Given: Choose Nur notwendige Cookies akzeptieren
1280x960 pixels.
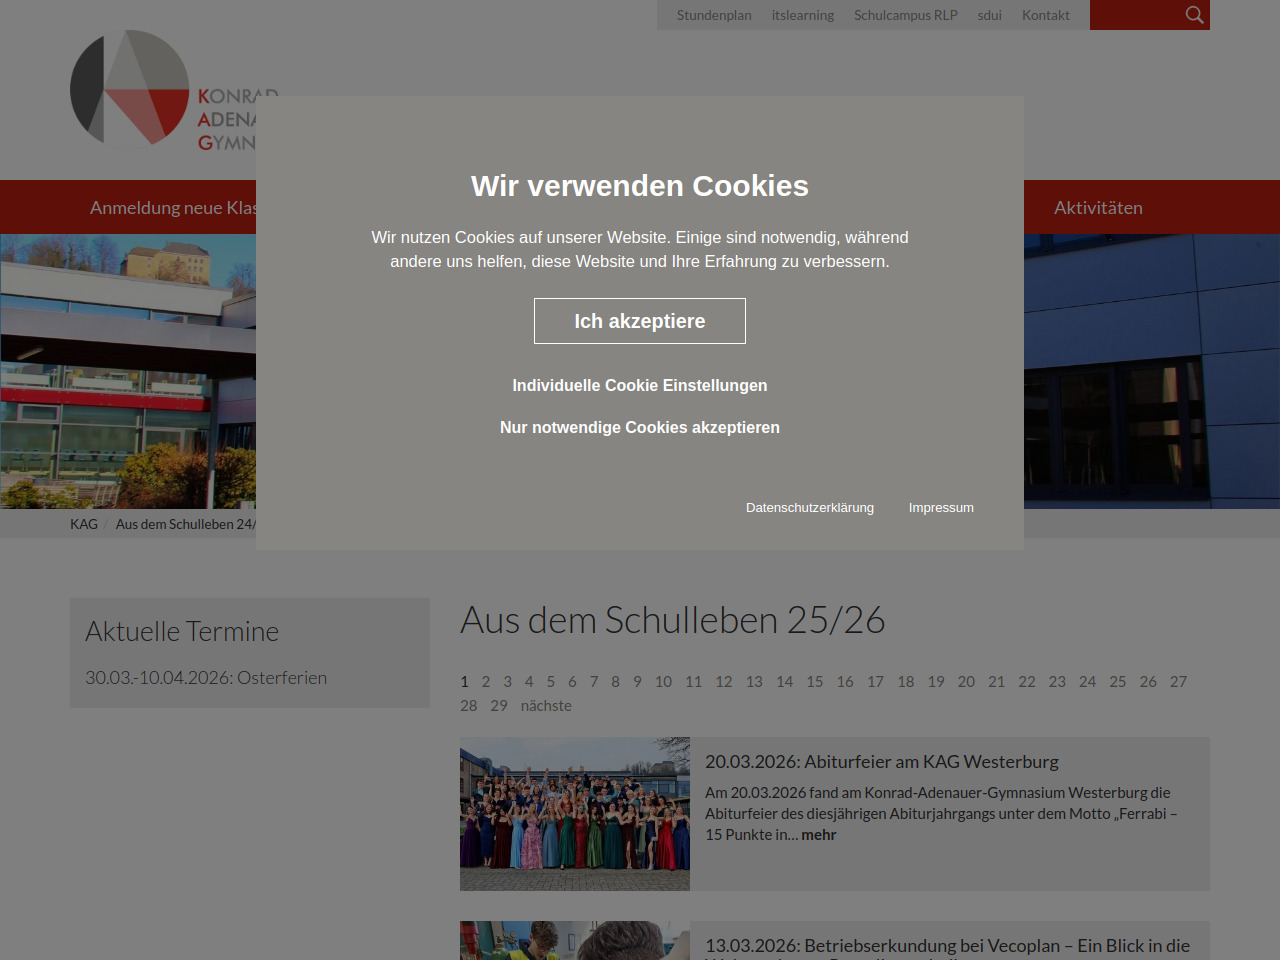Looking at the screenshot, I should tap(640, 427).
